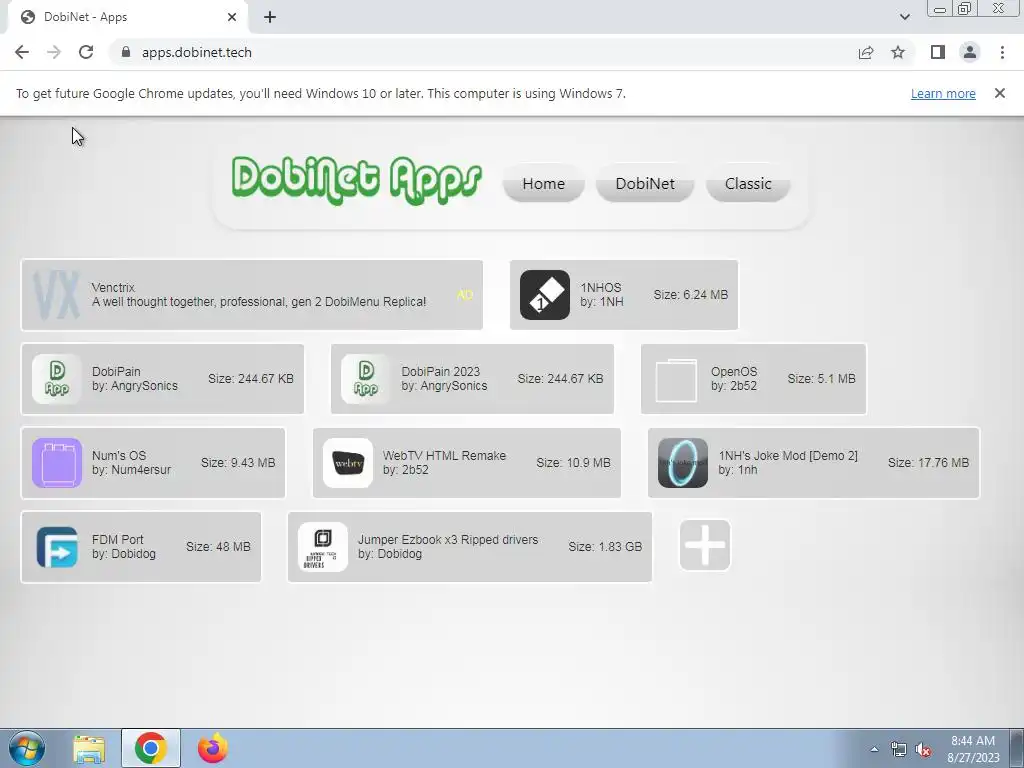Click the Chrome taskbar icon
The image size is (1024, 768).
click(x=151, y=748)
